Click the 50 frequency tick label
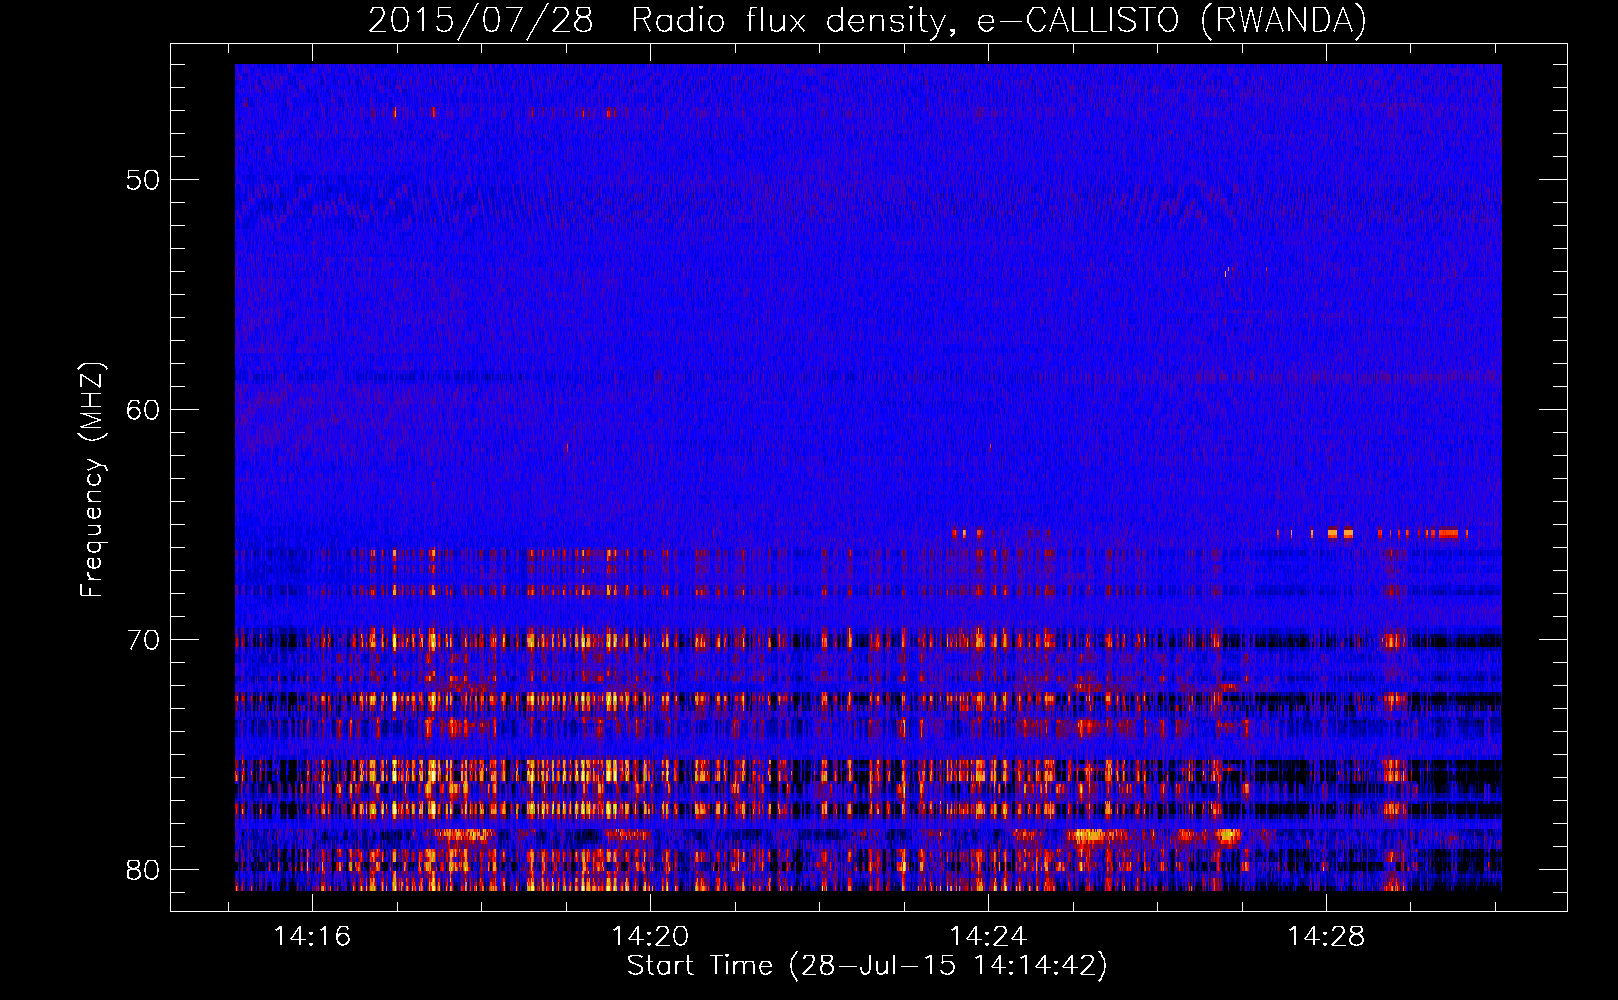Image resolution: width=1618 pixels, height=1000 pixels. [143, 180]
